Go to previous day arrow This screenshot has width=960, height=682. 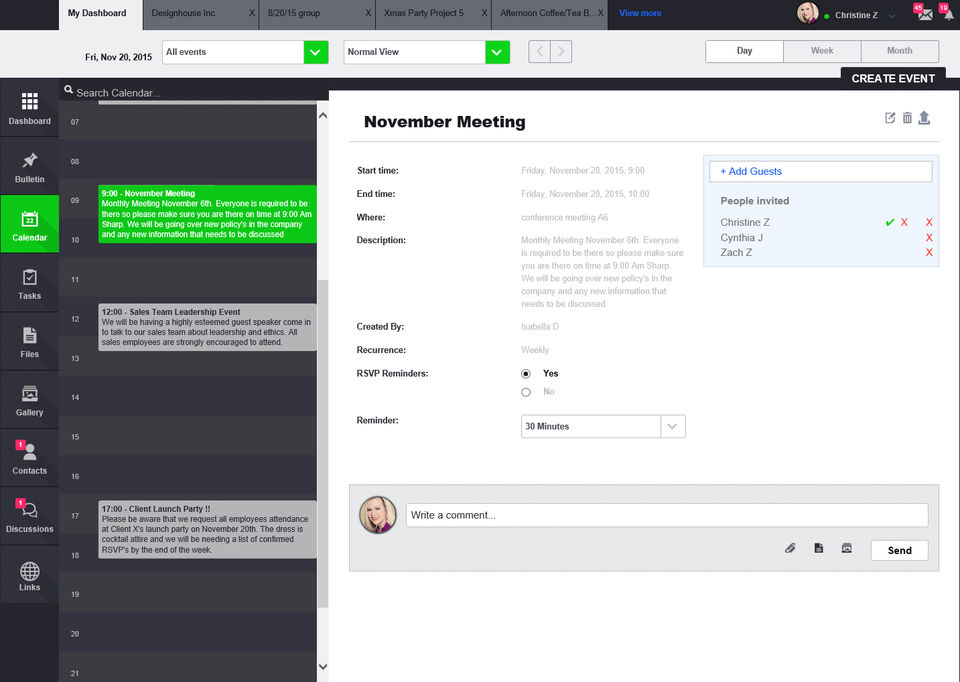point(539,51)
